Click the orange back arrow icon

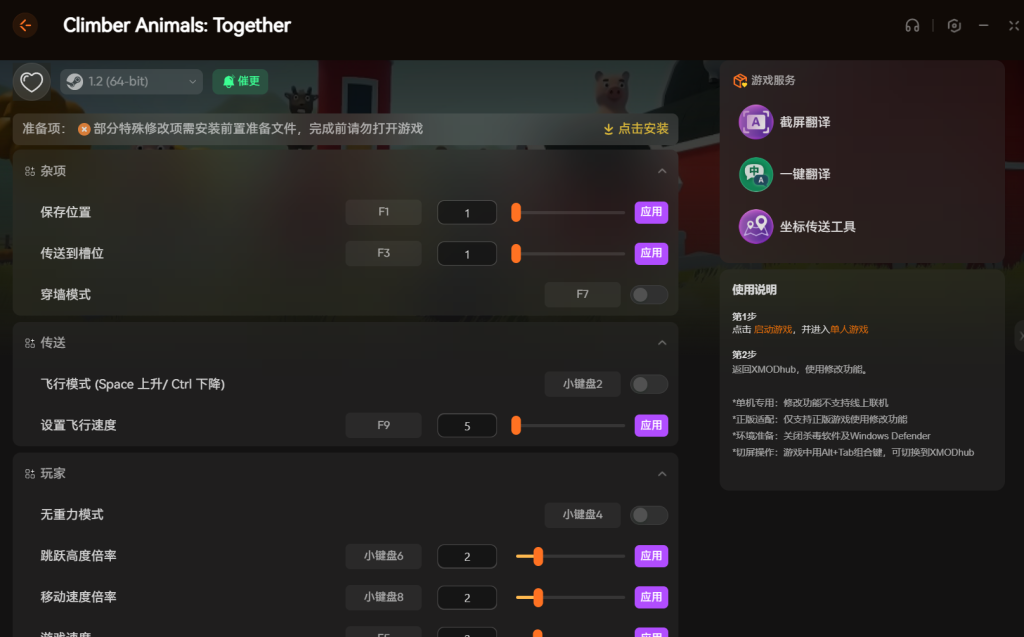(25, 25)
